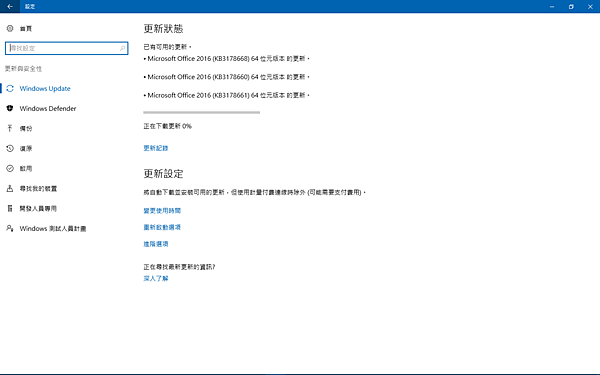The width and height of the screenshot is (600, 375).
Task: Click the search magnifier icon
Action: [x=122, y=48]
